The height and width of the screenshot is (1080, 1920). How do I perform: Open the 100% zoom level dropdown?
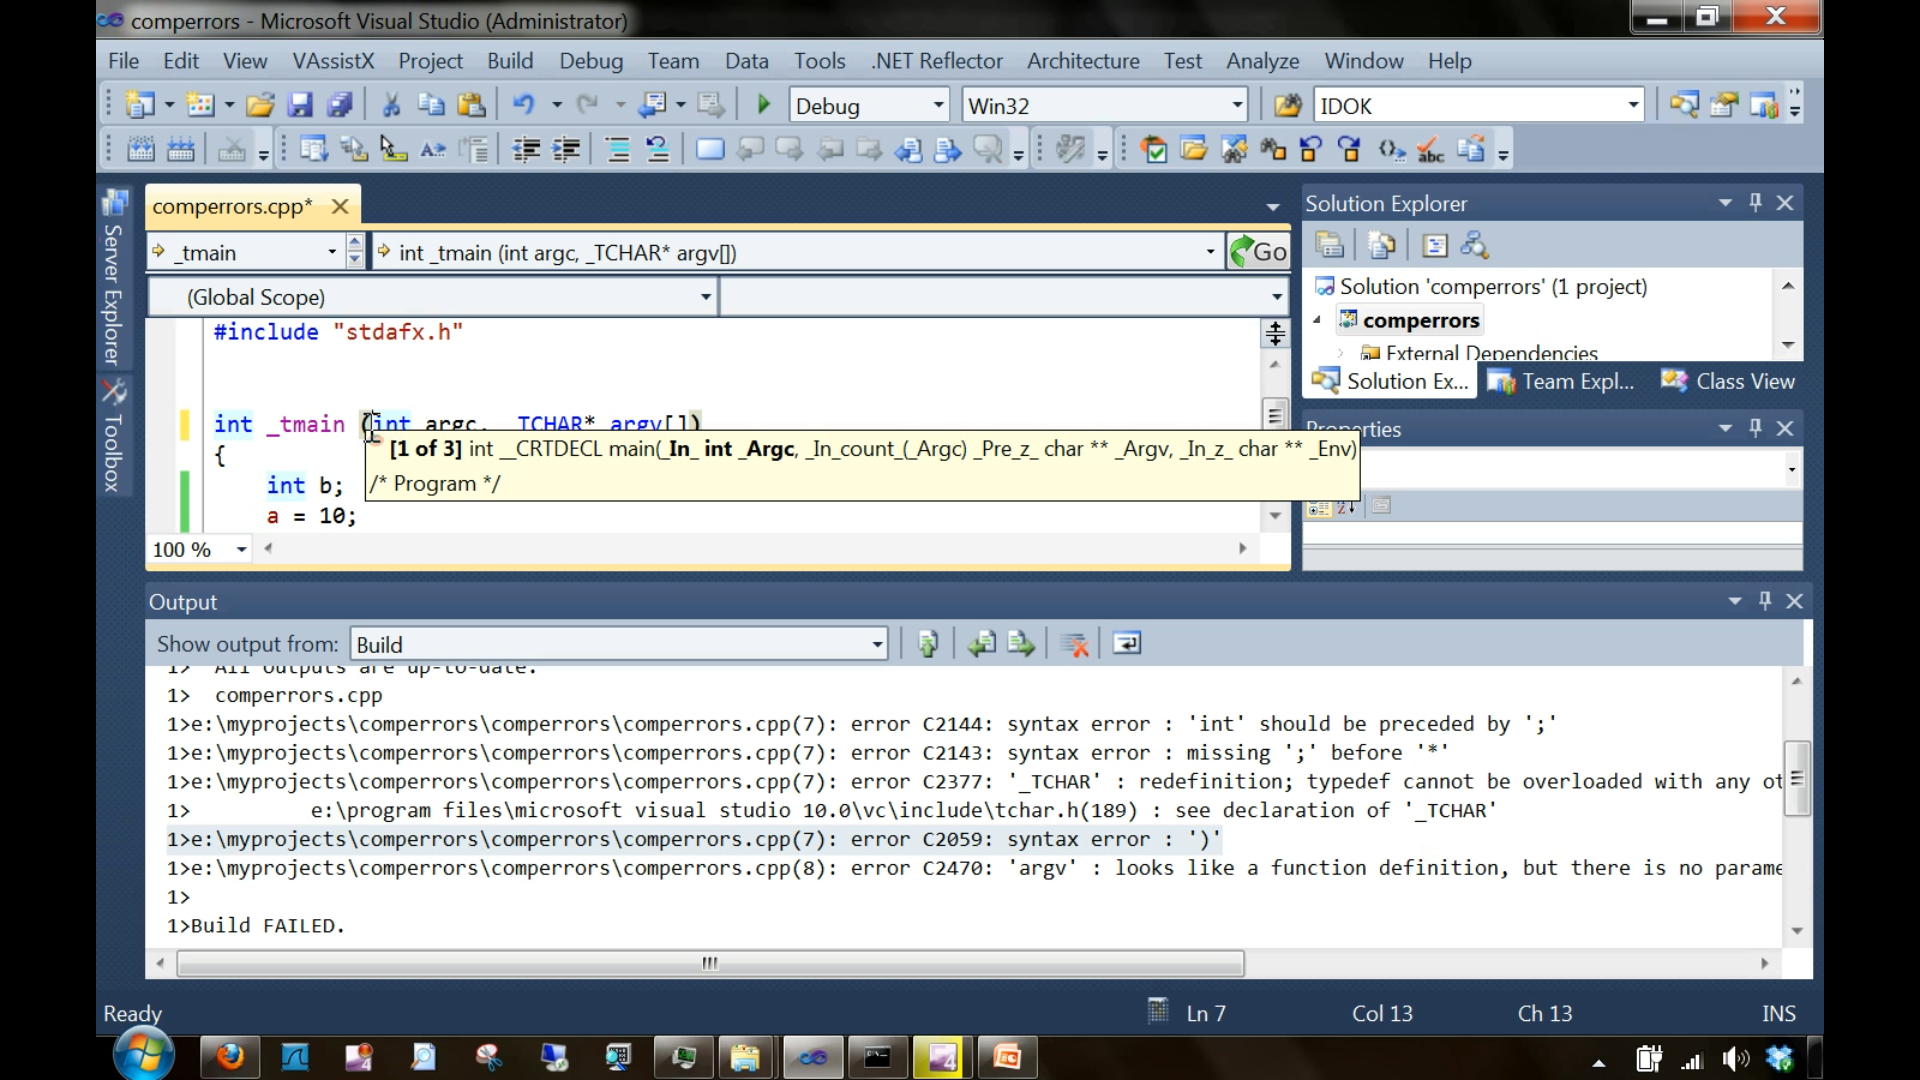pos(239,549)
